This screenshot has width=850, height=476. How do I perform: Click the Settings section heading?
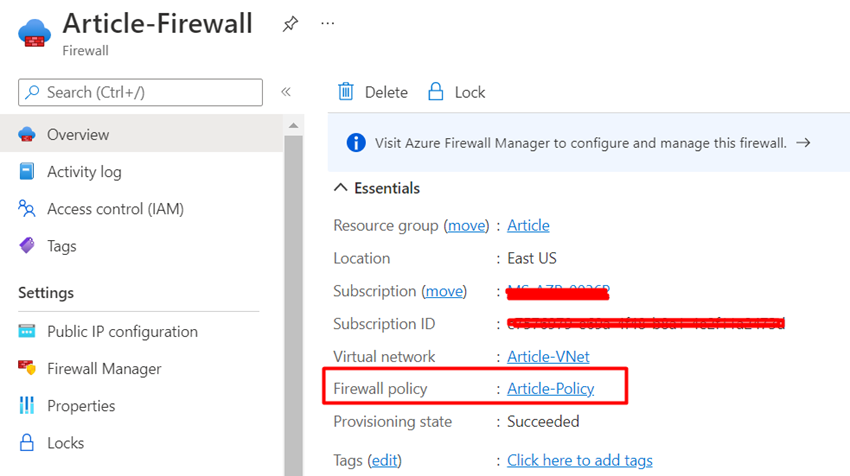pyautogui.click(x=46, y=293)
